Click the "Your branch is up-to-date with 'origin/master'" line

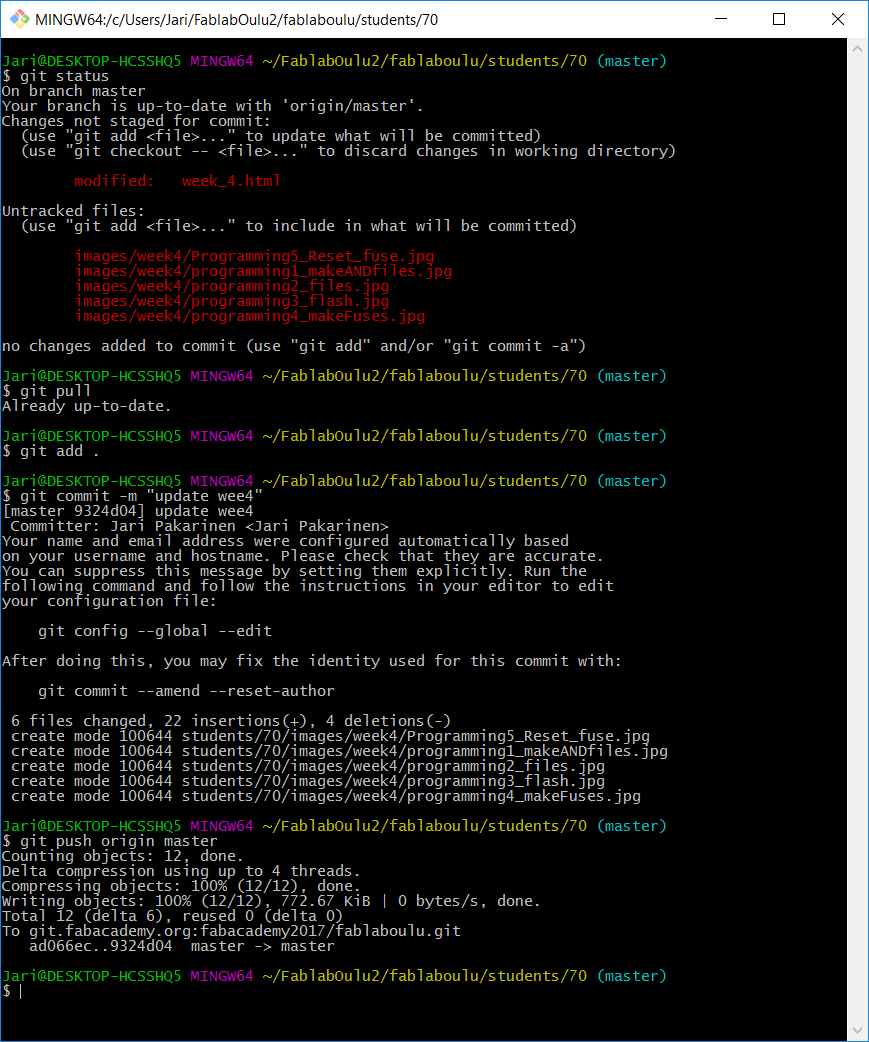point(213,106)
